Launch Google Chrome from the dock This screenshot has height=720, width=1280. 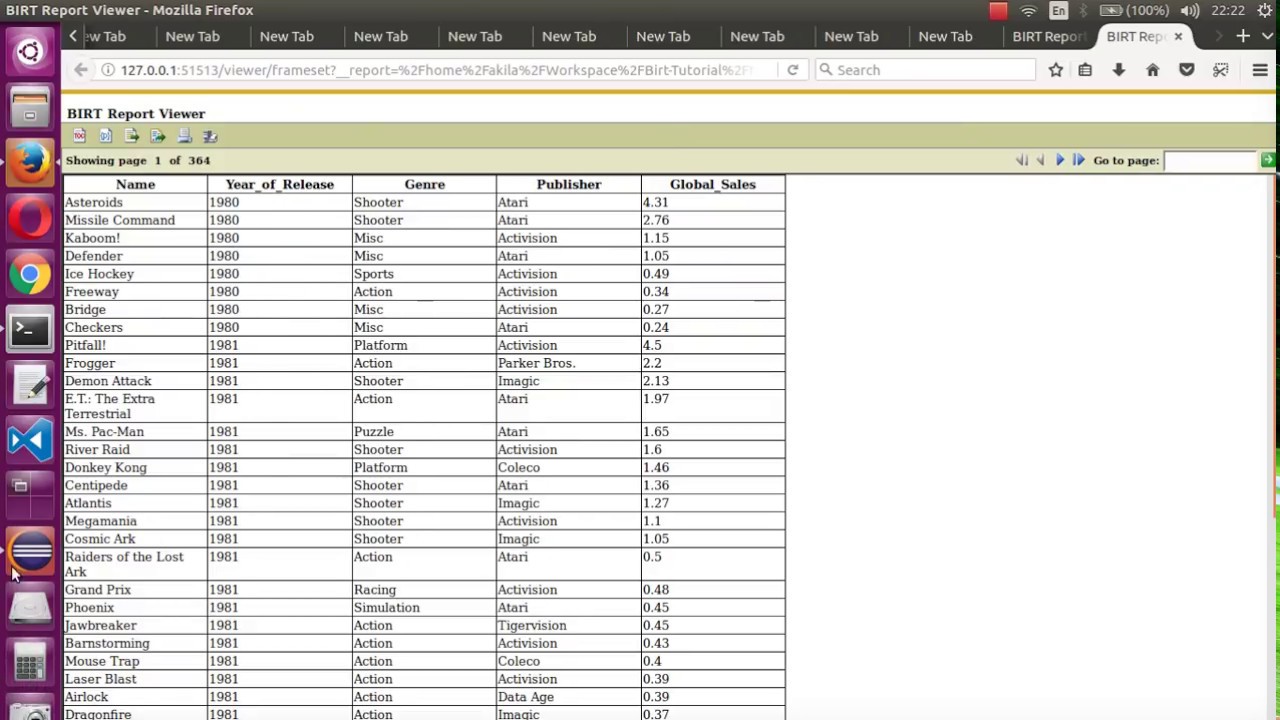[30, 274]
